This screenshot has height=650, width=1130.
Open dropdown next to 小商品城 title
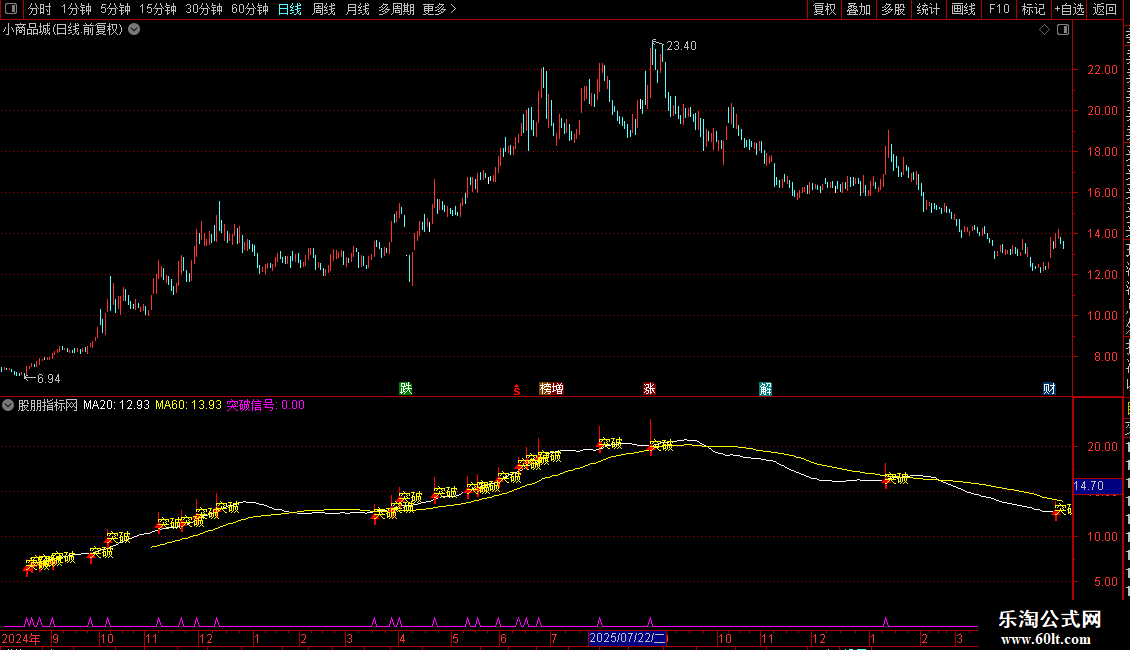[x=134, y=30]
